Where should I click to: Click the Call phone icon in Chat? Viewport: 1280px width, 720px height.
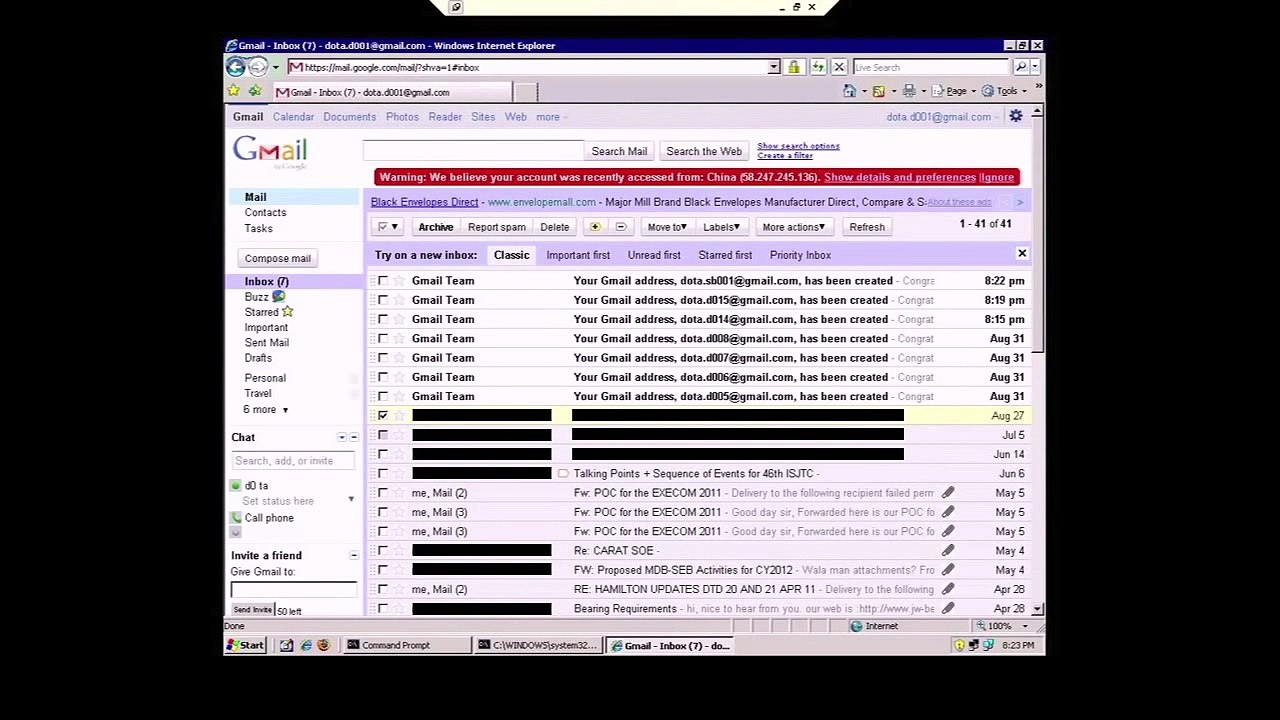pos(236,518)
